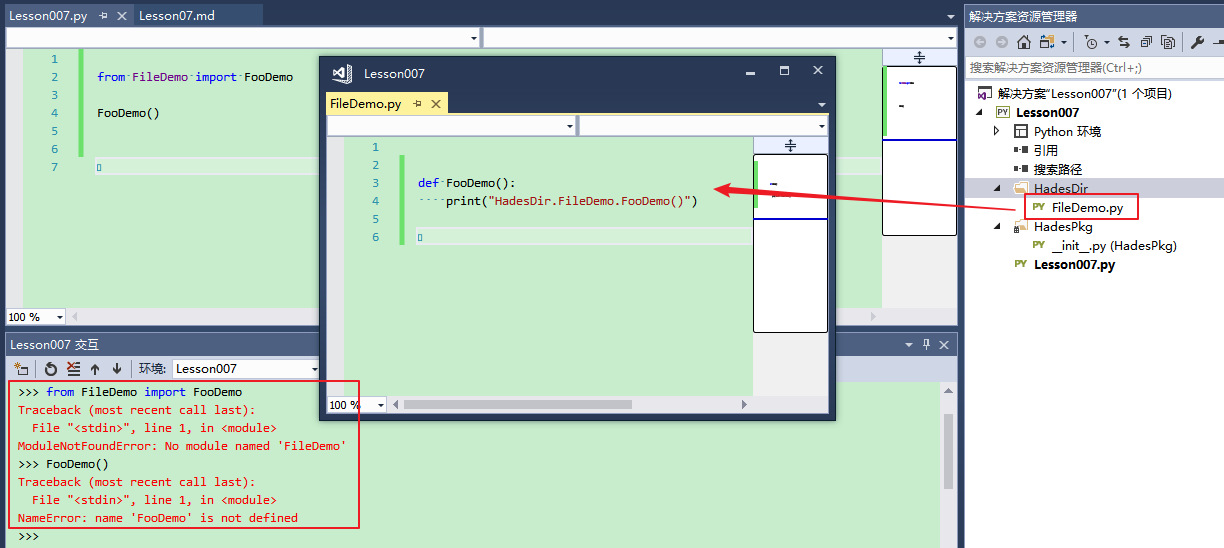Click the Home icon in Solution Explorer toolbar

(1023, 42)
